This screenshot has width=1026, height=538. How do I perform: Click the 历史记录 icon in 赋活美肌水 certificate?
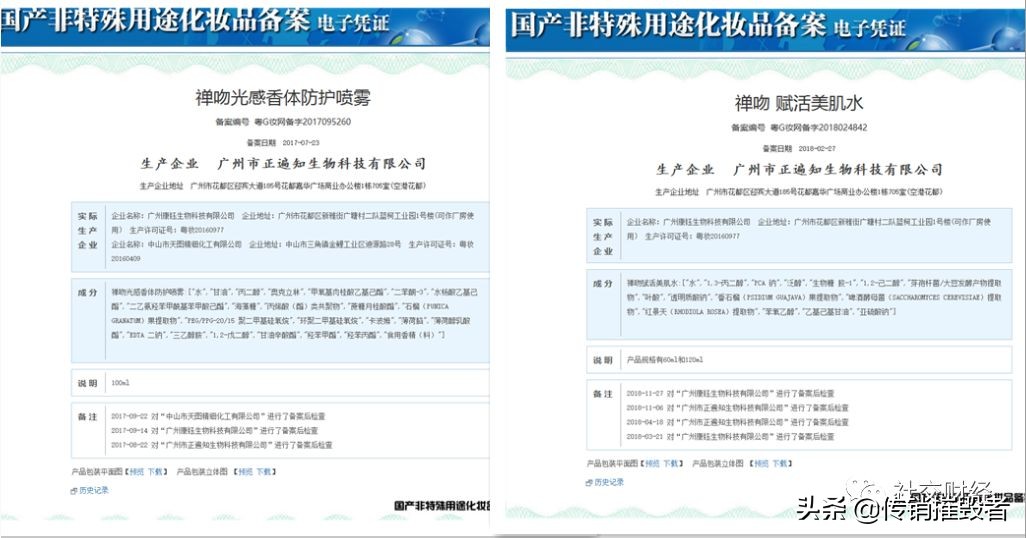click(590, 483)
